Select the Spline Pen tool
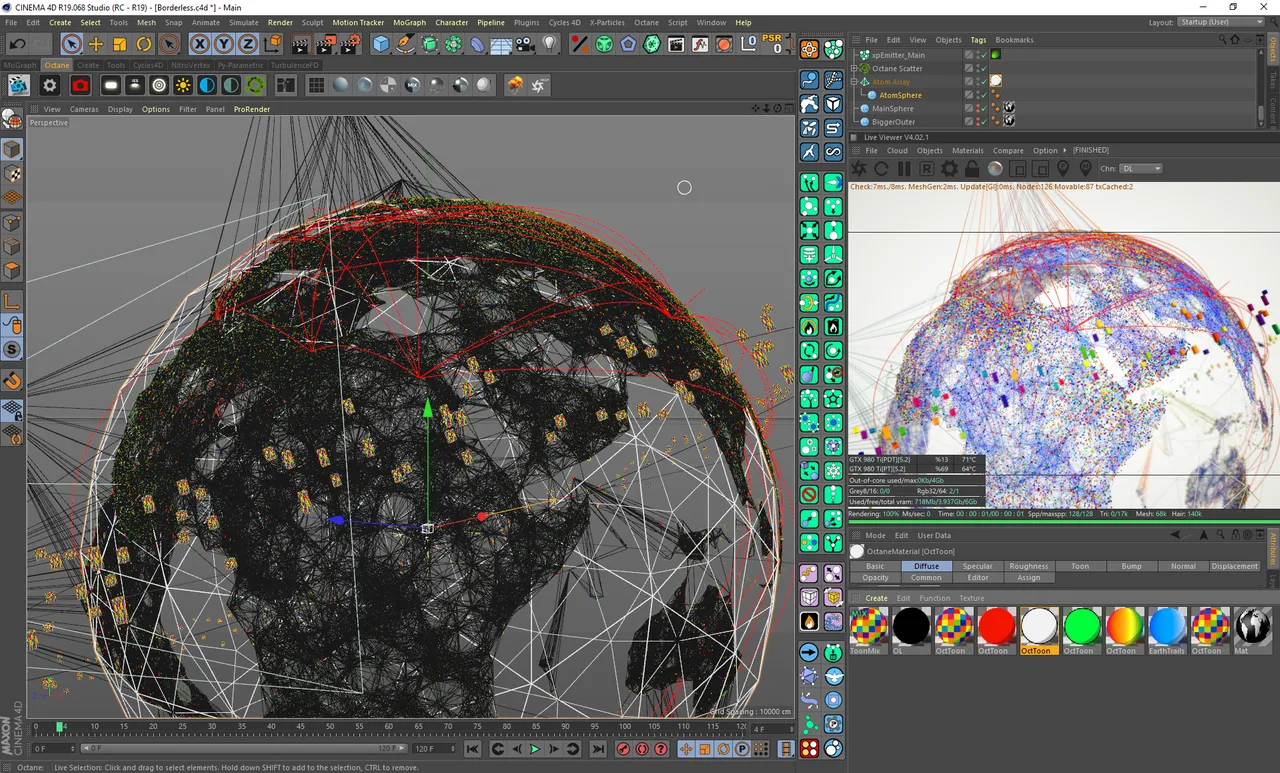 coord(405,44)
